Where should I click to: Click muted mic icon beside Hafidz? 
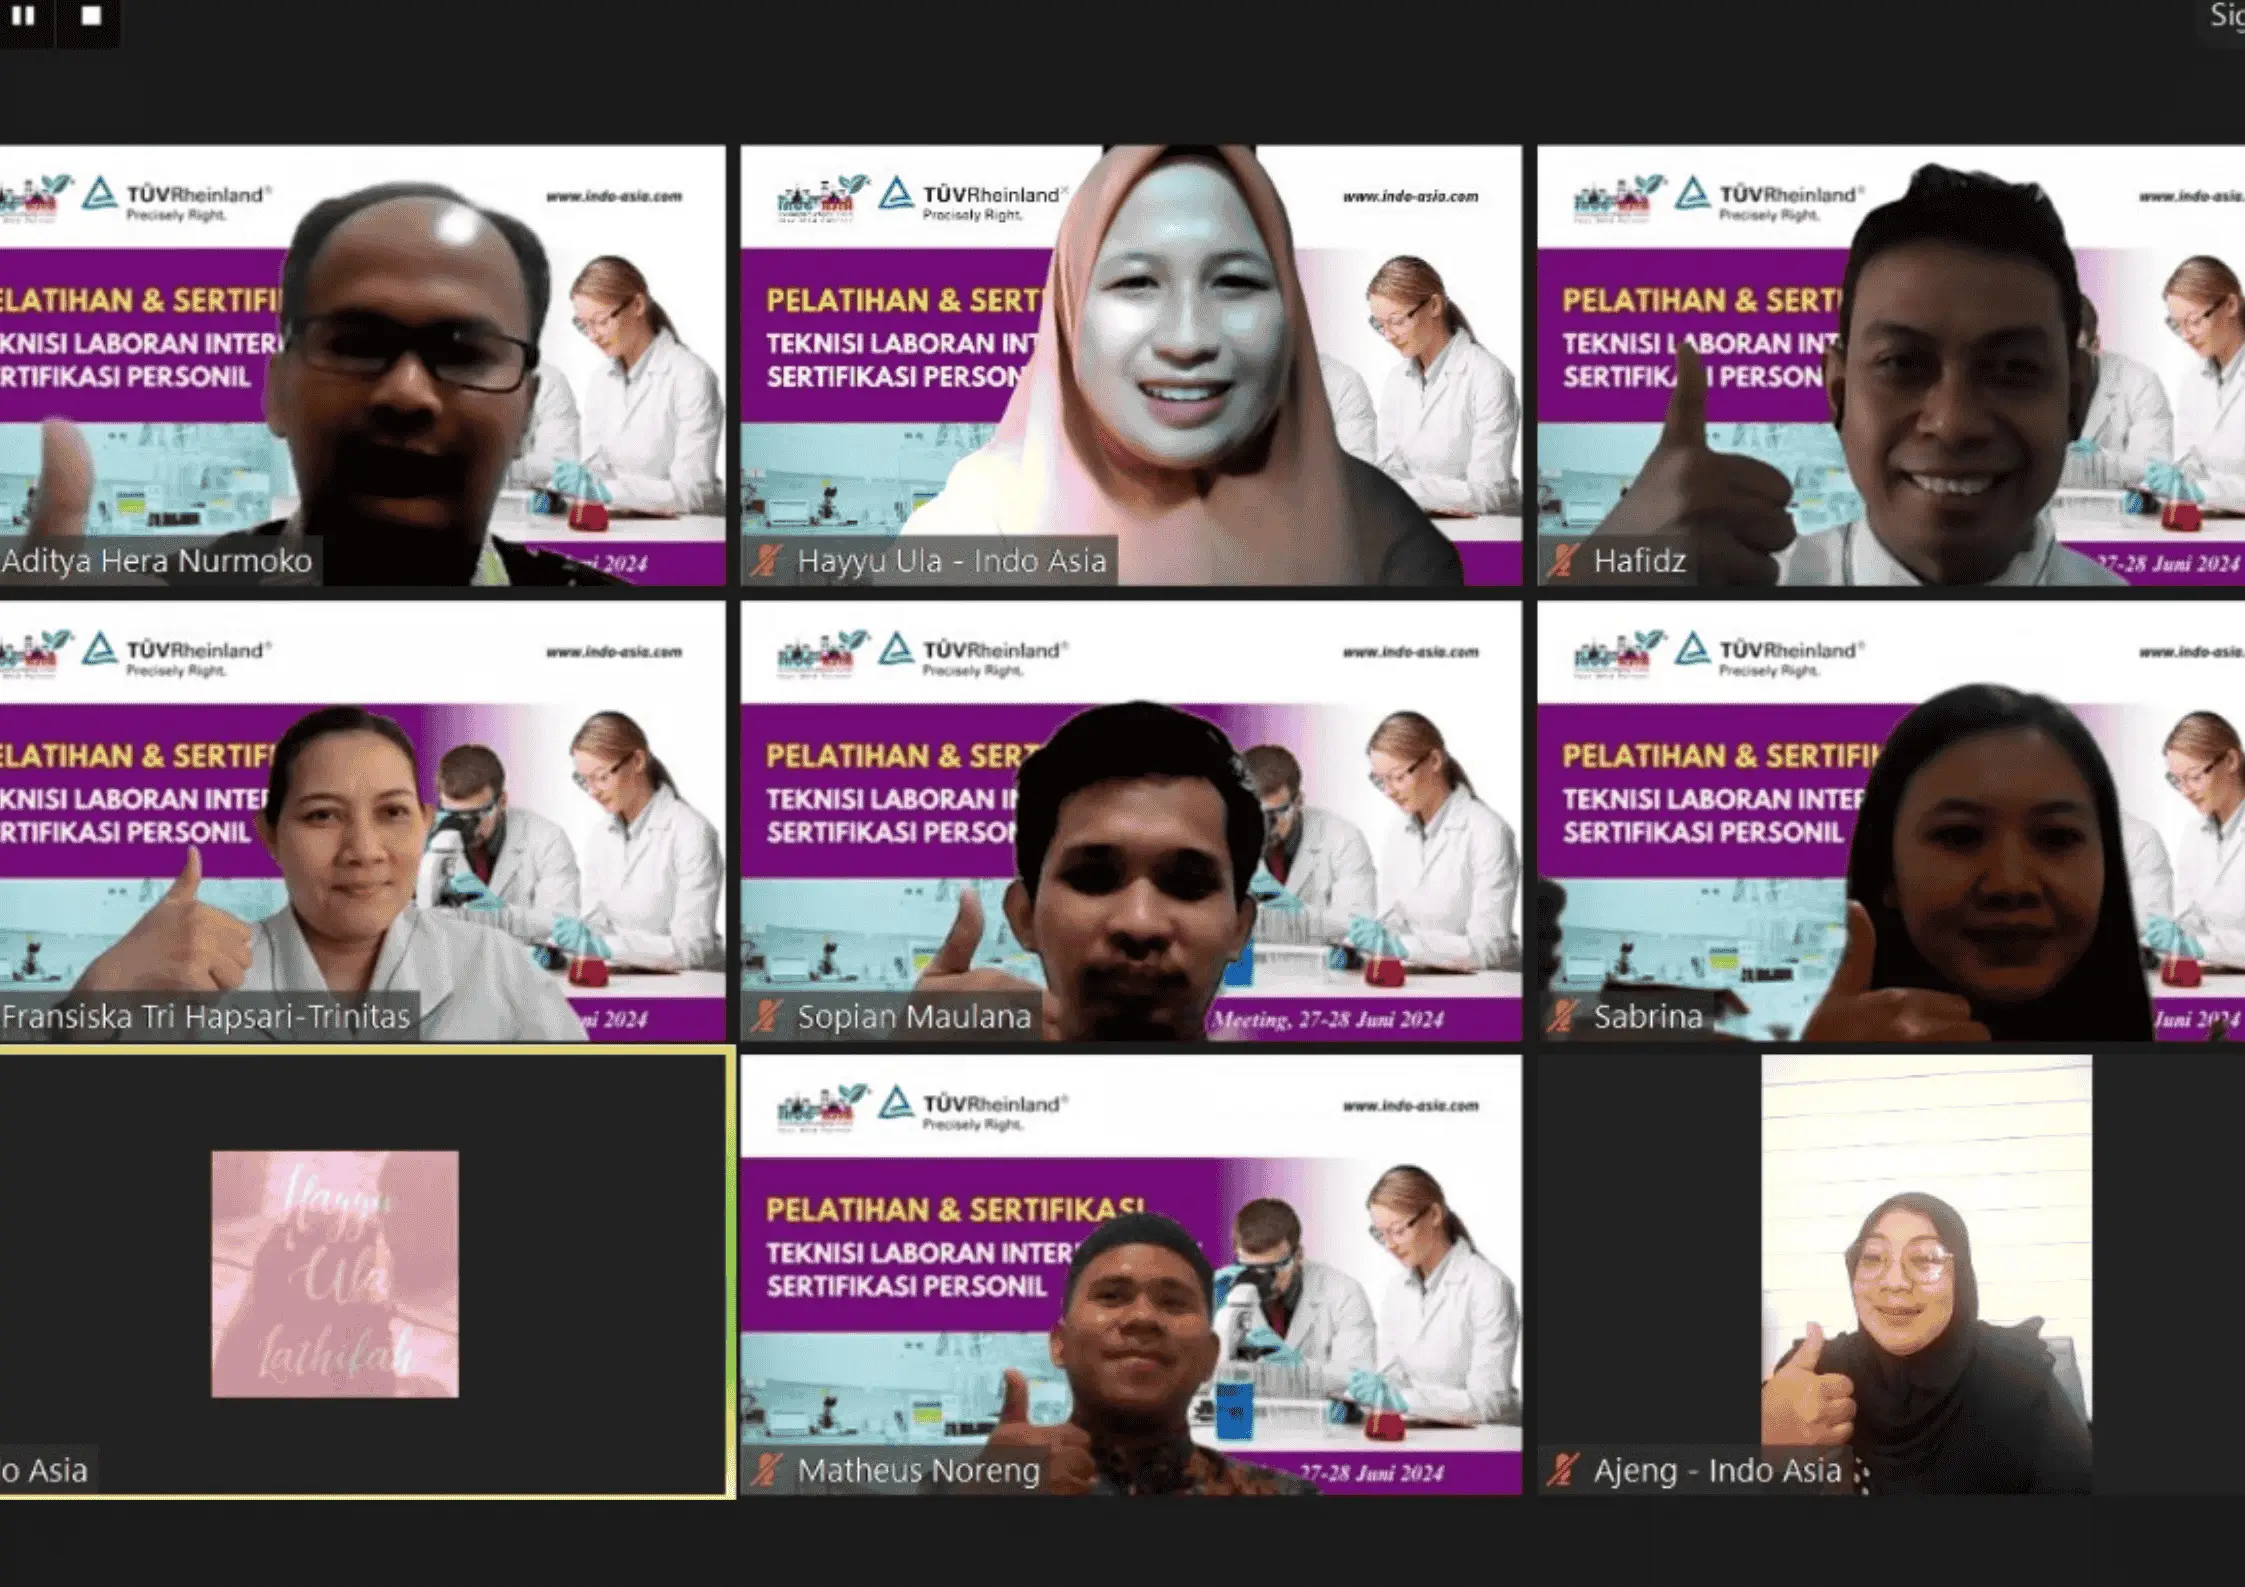click(1563, 561)
